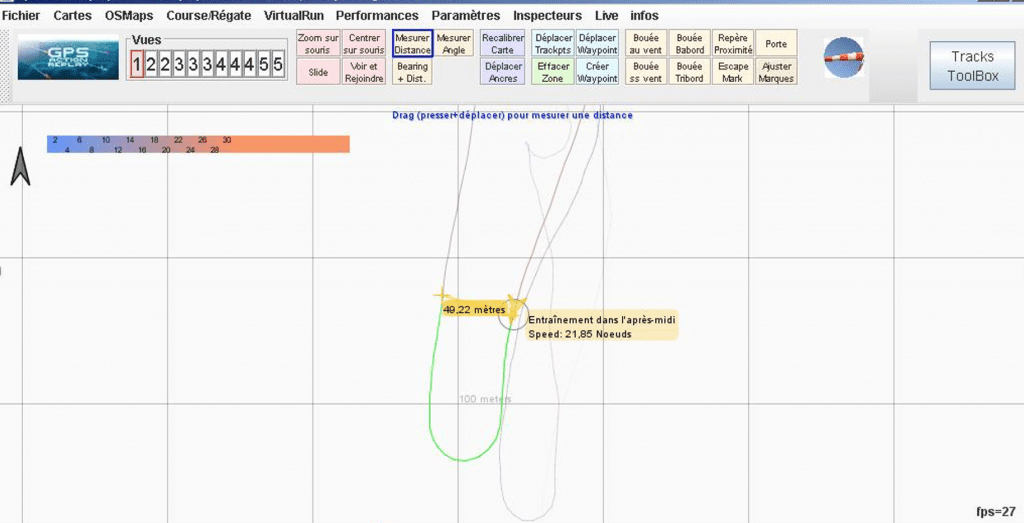Click the windsock wind direction icon
This screenshot has width=1024, height=523.
click(x=841, y=58)
